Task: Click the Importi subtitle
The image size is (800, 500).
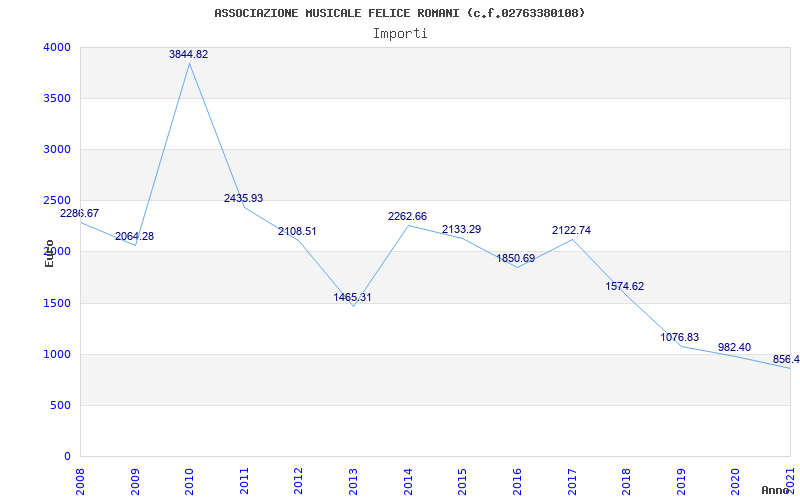Action: click(400, 34)
